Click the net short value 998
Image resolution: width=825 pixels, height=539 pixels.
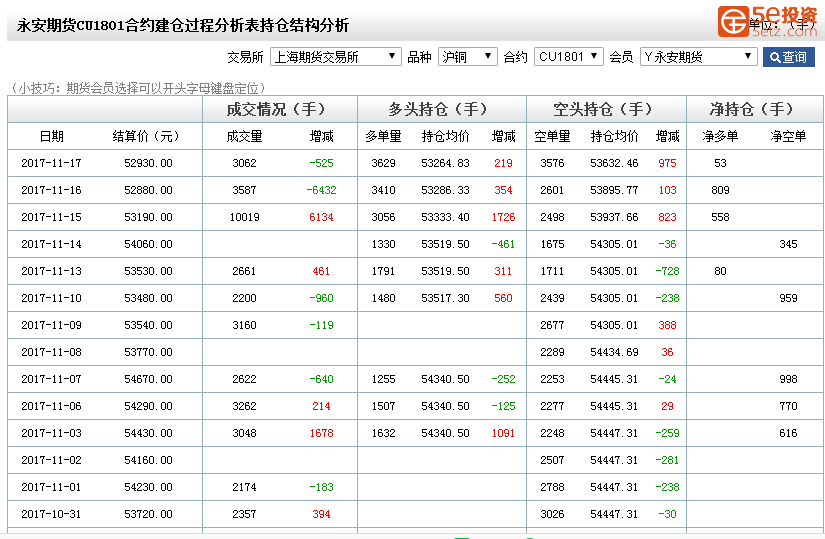(x=788, y=379)
